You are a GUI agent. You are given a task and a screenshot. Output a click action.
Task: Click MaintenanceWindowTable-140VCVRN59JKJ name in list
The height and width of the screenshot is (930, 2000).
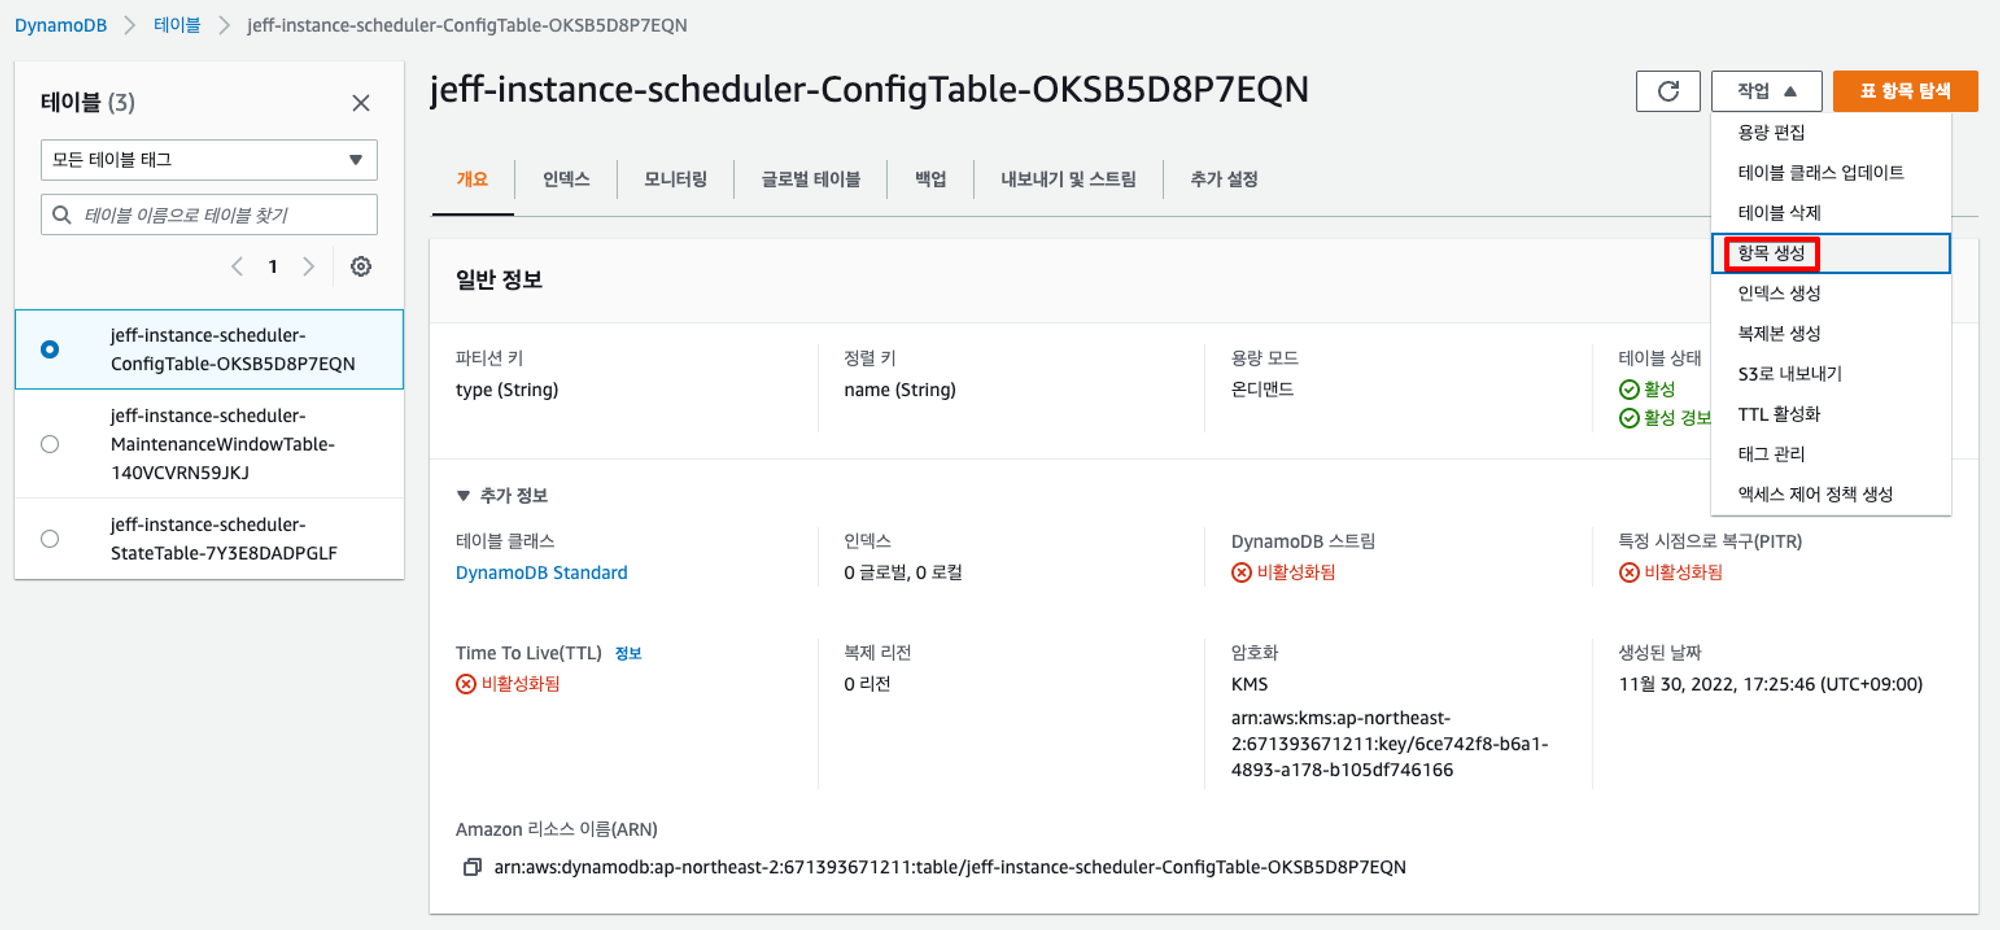pyautogui.click(x=223, y=444)
